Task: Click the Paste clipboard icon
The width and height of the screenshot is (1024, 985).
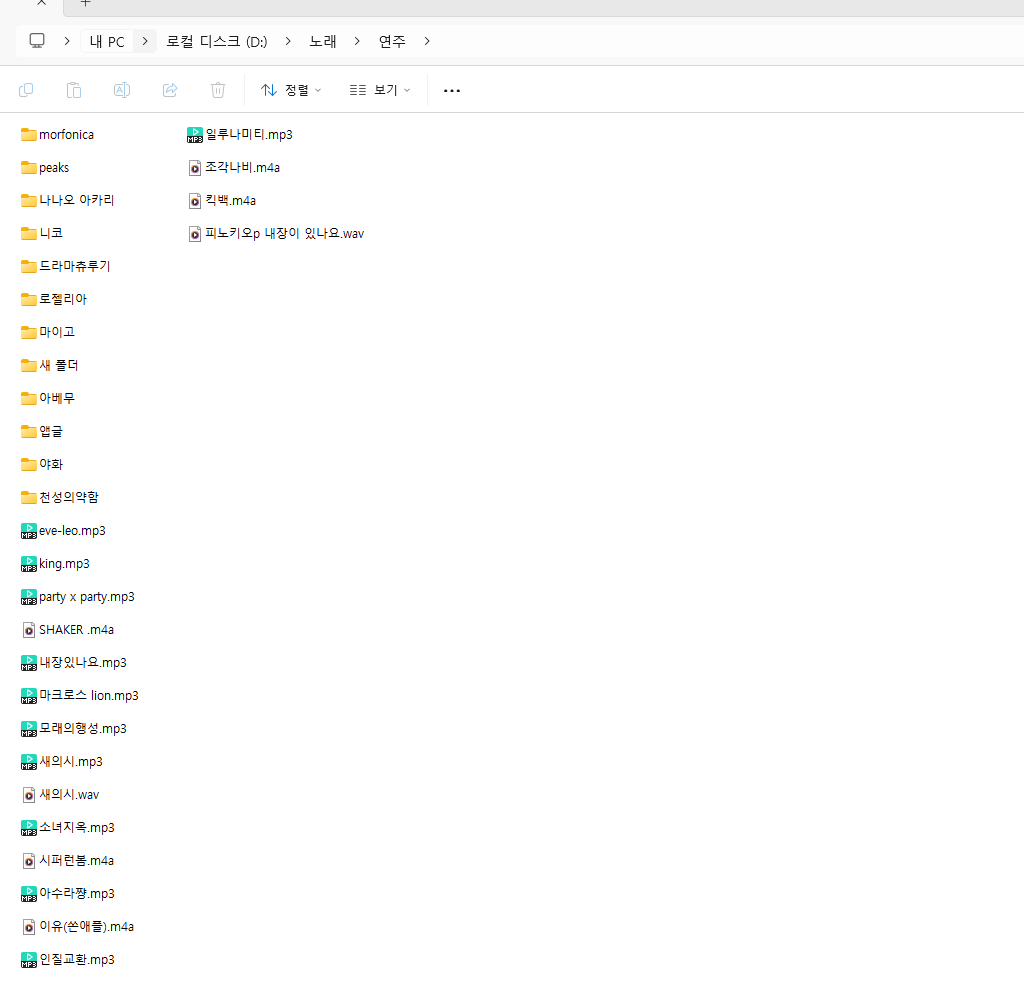Action: [74, 90]
